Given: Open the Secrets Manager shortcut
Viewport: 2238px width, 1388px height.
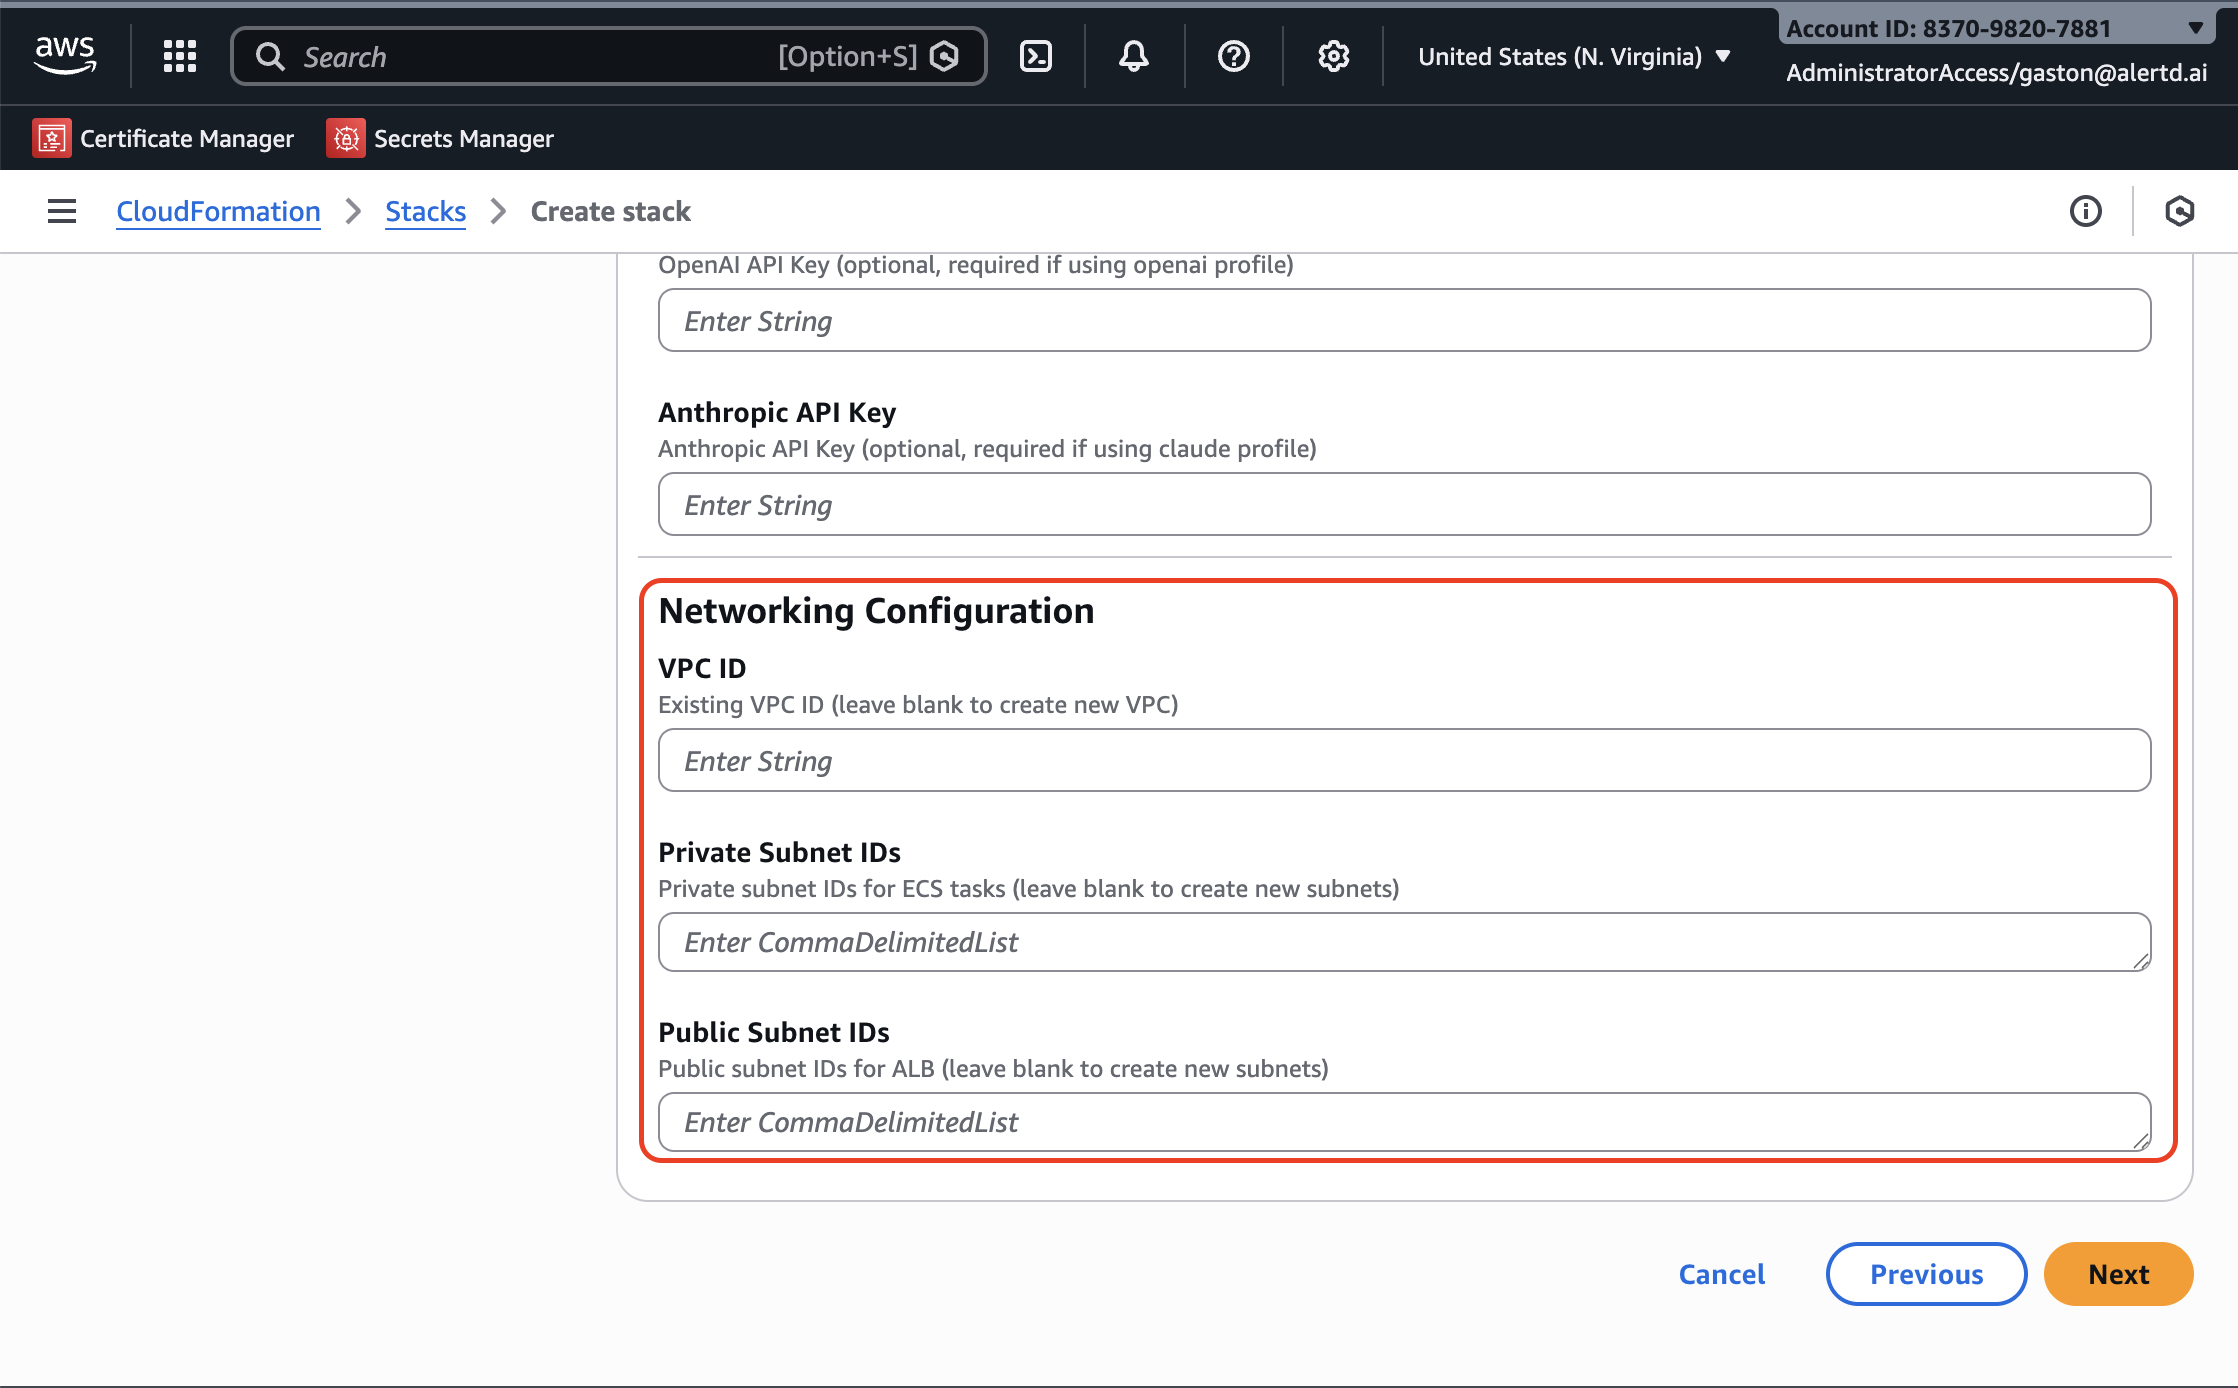Looking at the screenshot, I should click(441, 138).
